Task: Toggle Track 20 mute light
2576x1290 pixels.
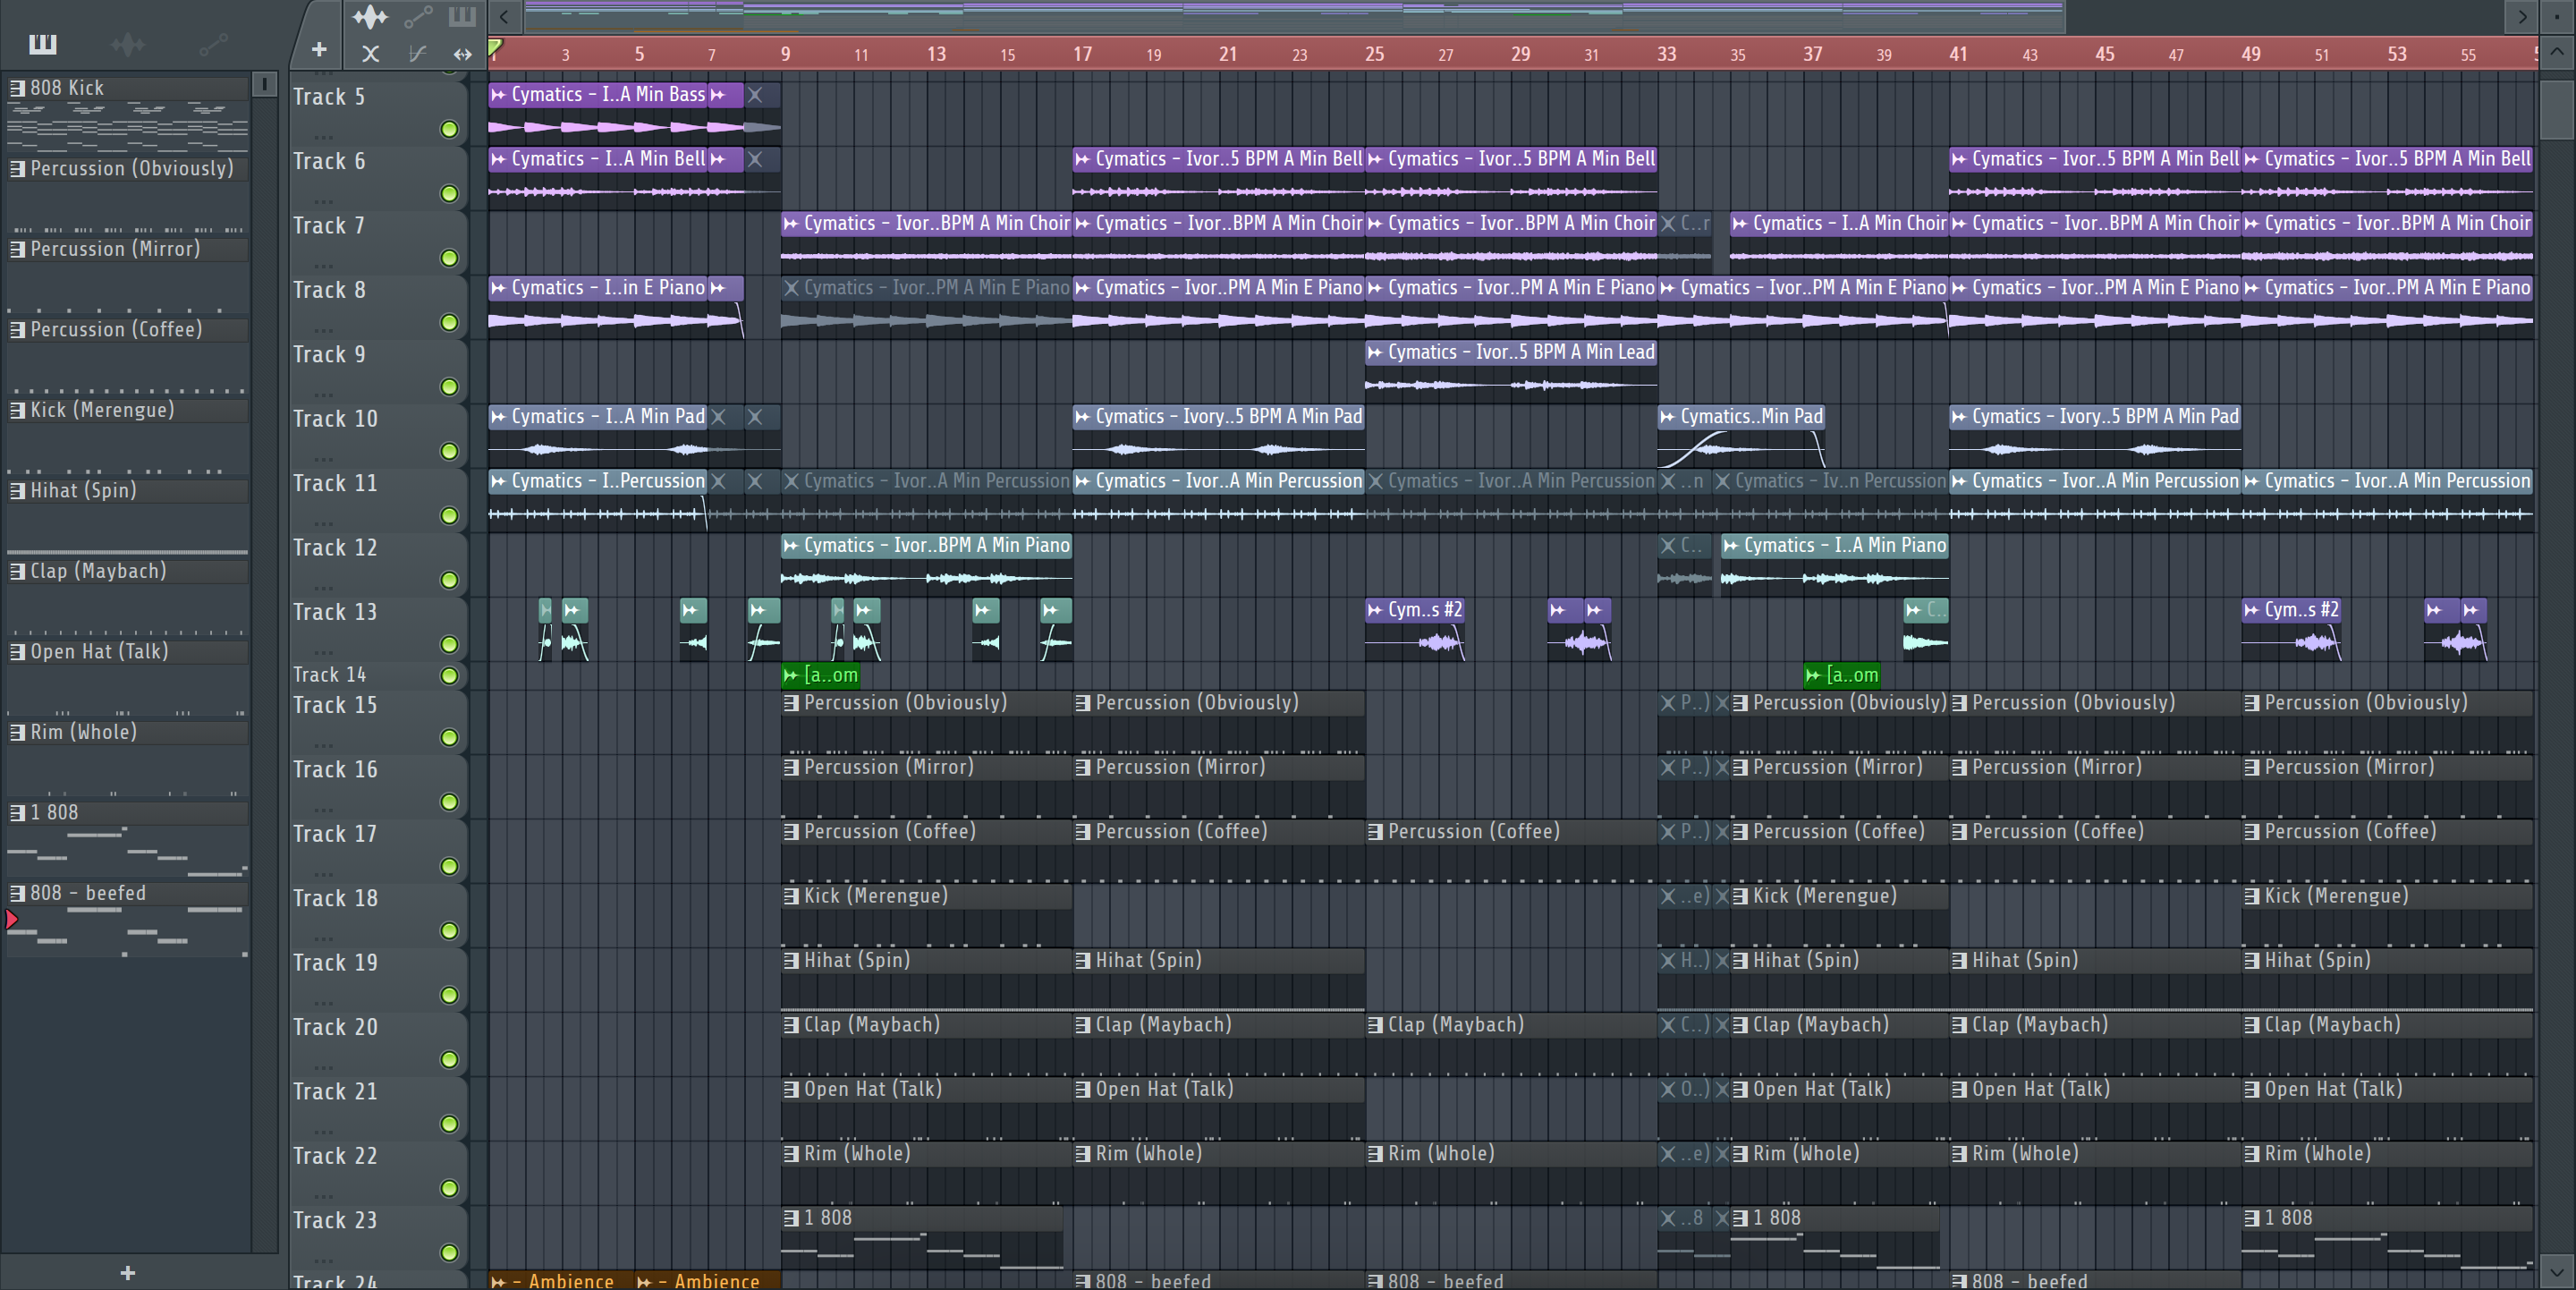Action: (x=450, y=1059)
